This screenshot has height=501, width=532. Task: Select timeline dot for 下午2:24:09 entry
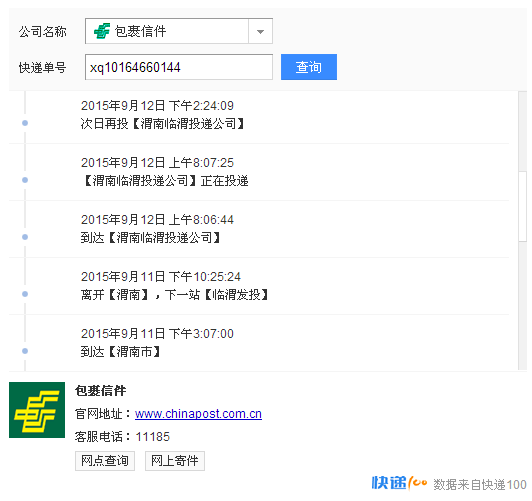tap(25, 123)
